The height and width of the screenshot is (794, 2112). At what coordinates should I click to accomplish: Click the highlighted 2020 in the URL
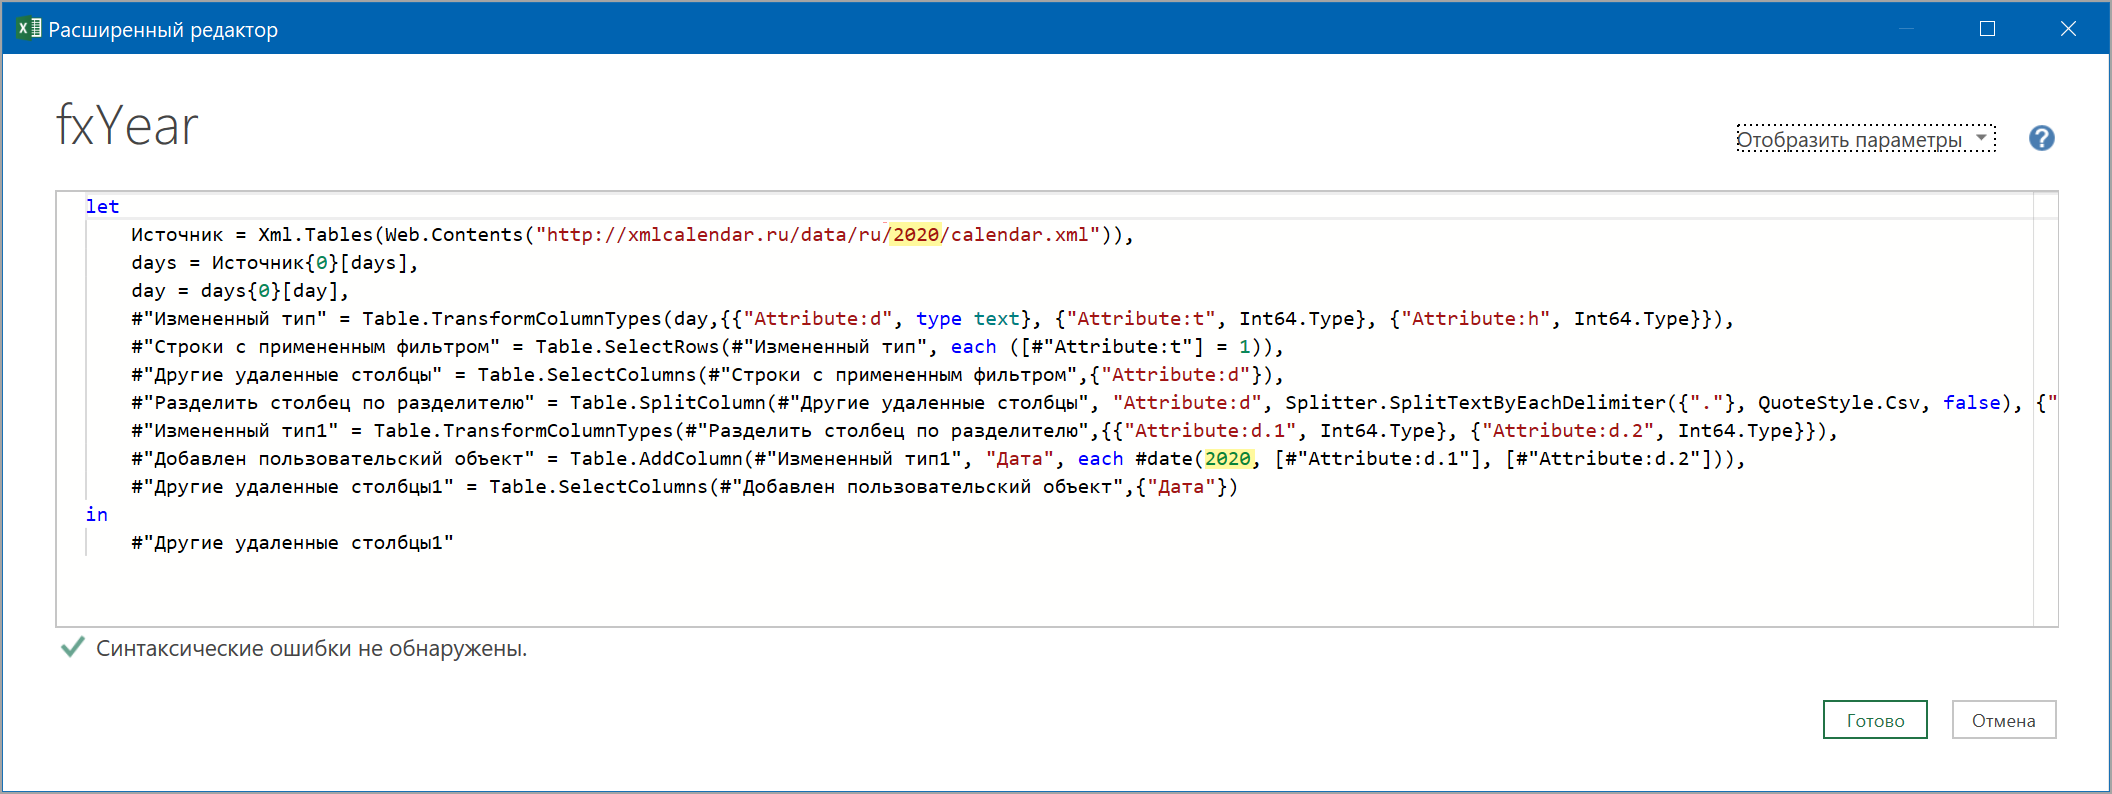pos(916,235)
